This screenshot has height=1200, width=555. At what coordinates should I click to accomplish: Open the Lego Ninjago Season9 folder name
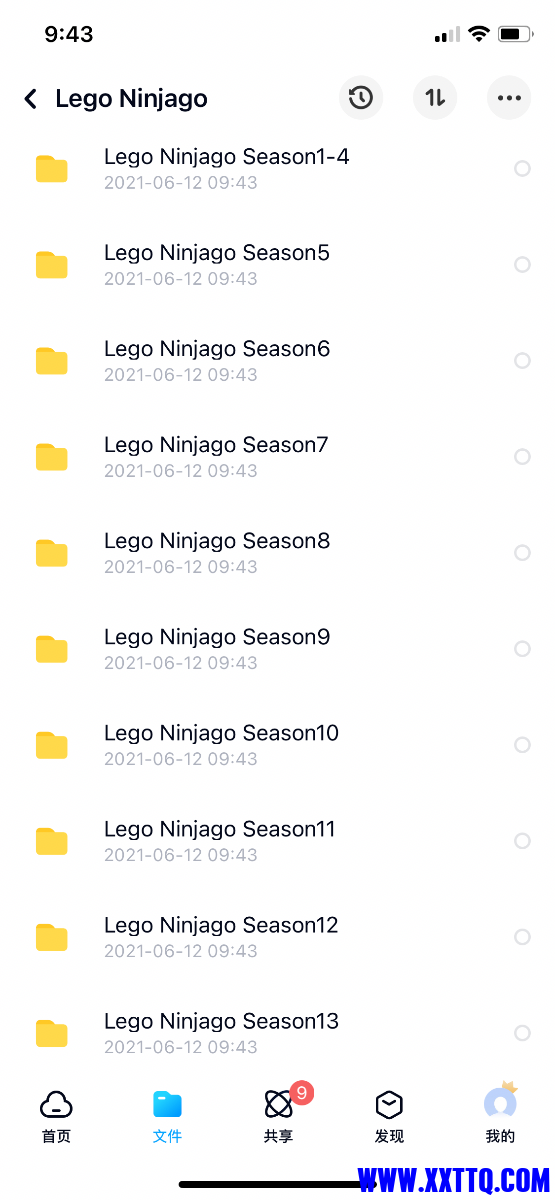click(217, 637)
